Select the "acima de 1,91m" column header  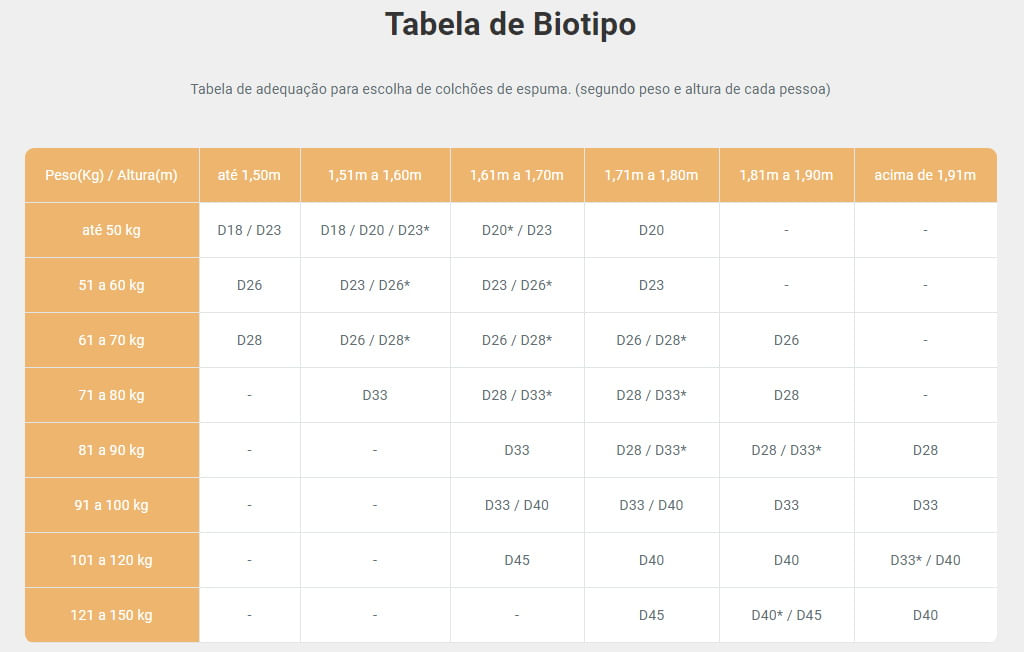pos(925,175)
